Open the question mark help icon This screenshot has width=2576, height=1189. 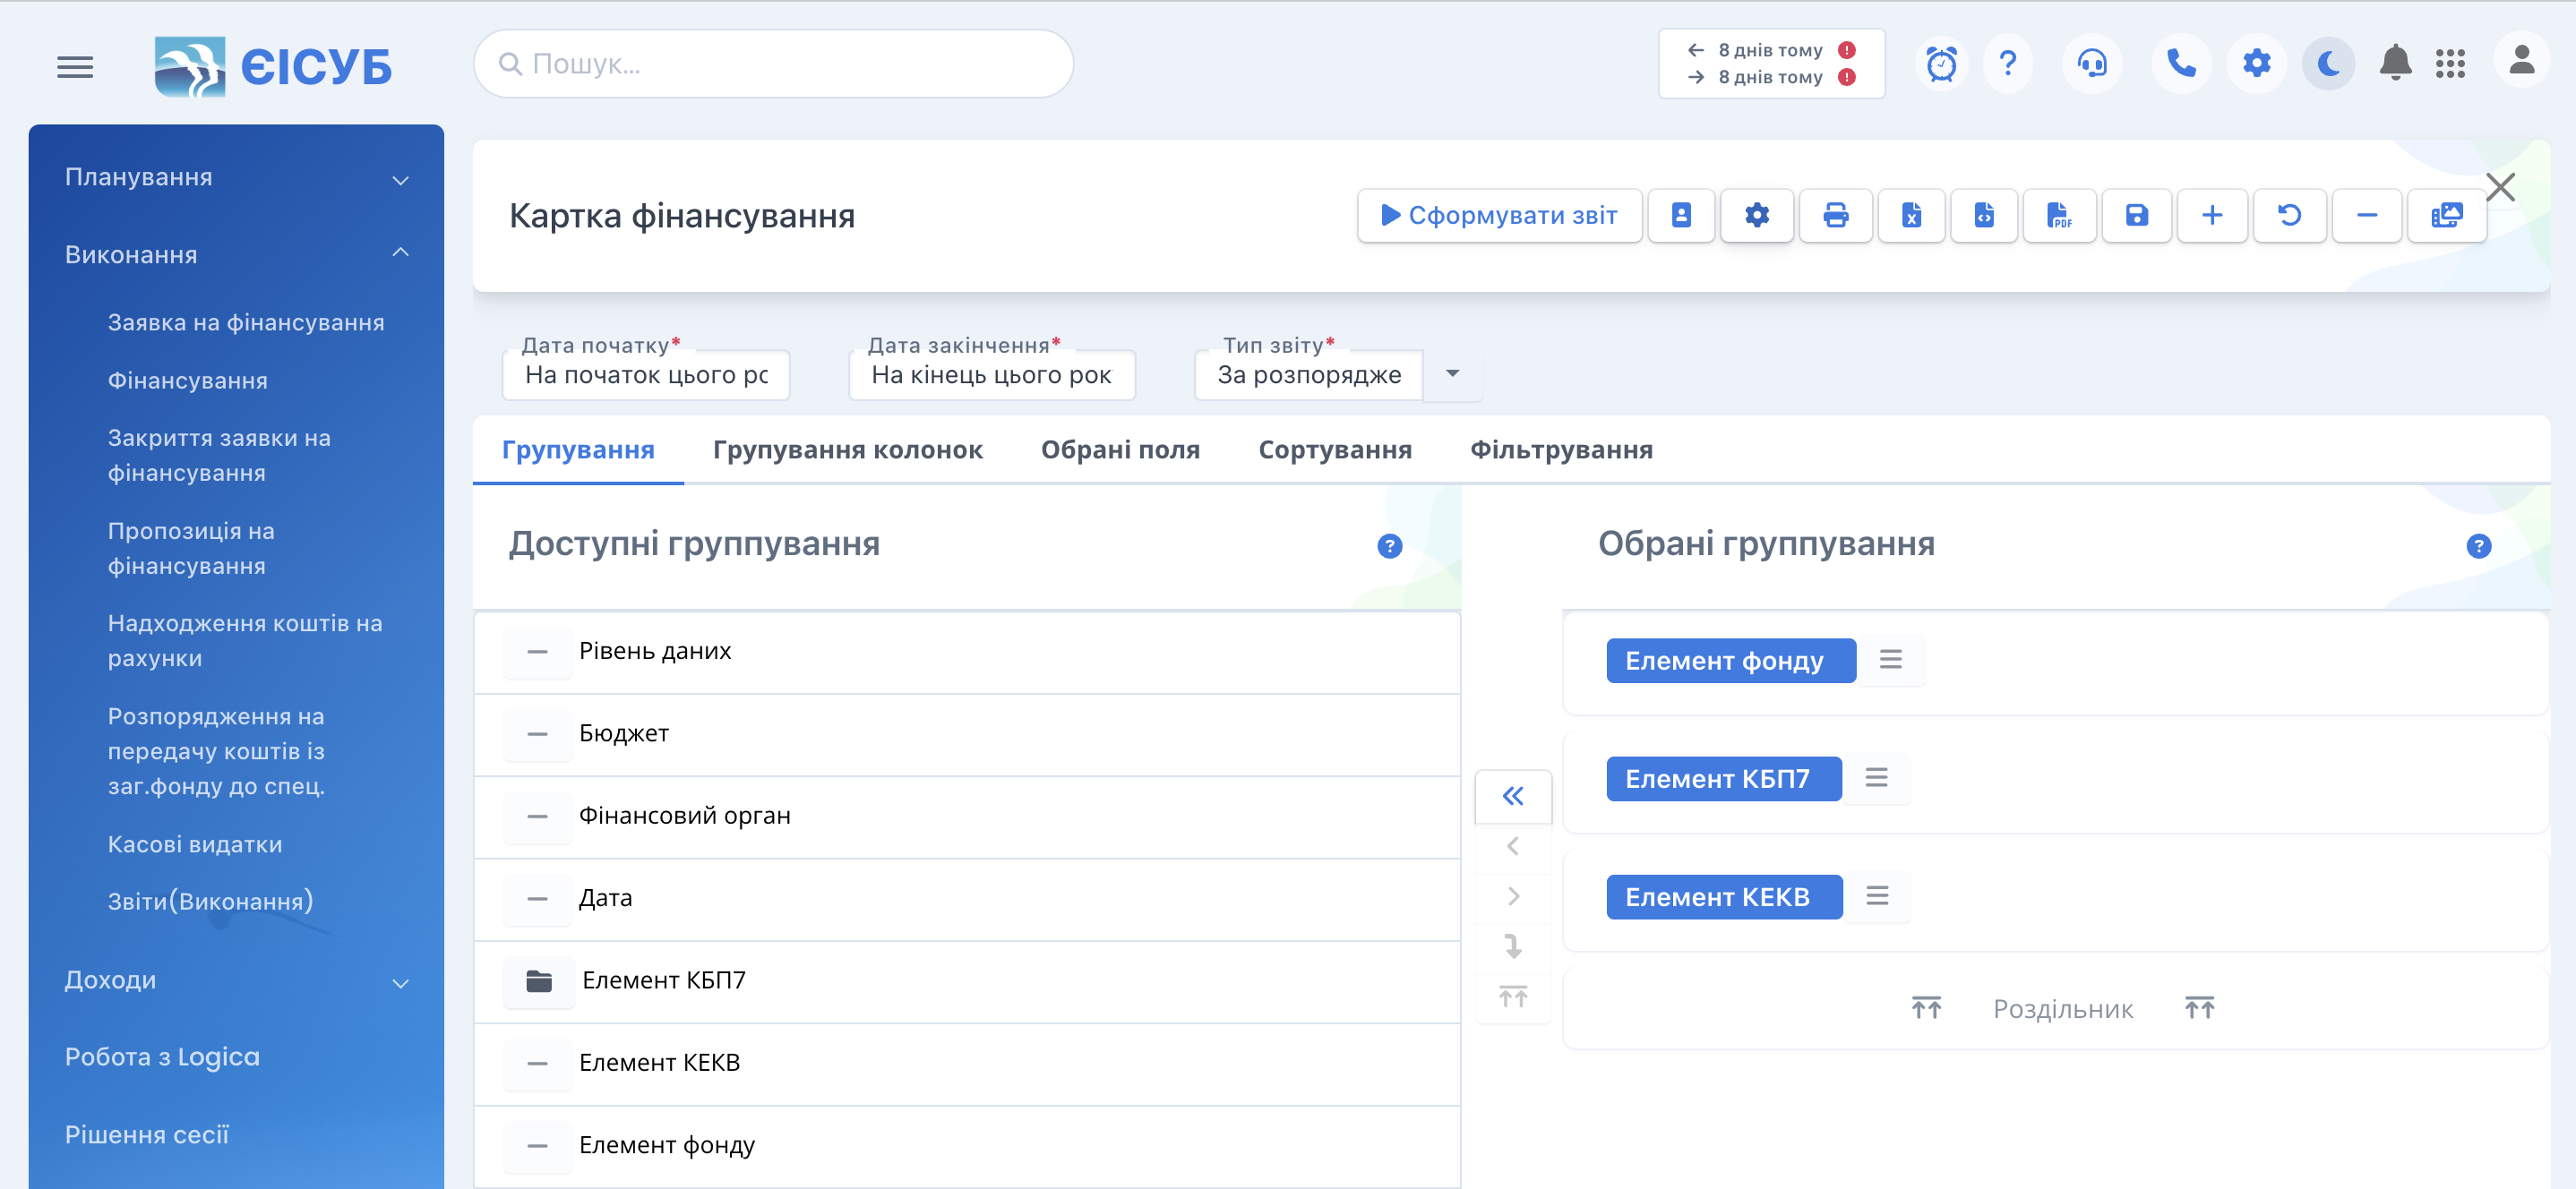click(x=2008, y=64)
